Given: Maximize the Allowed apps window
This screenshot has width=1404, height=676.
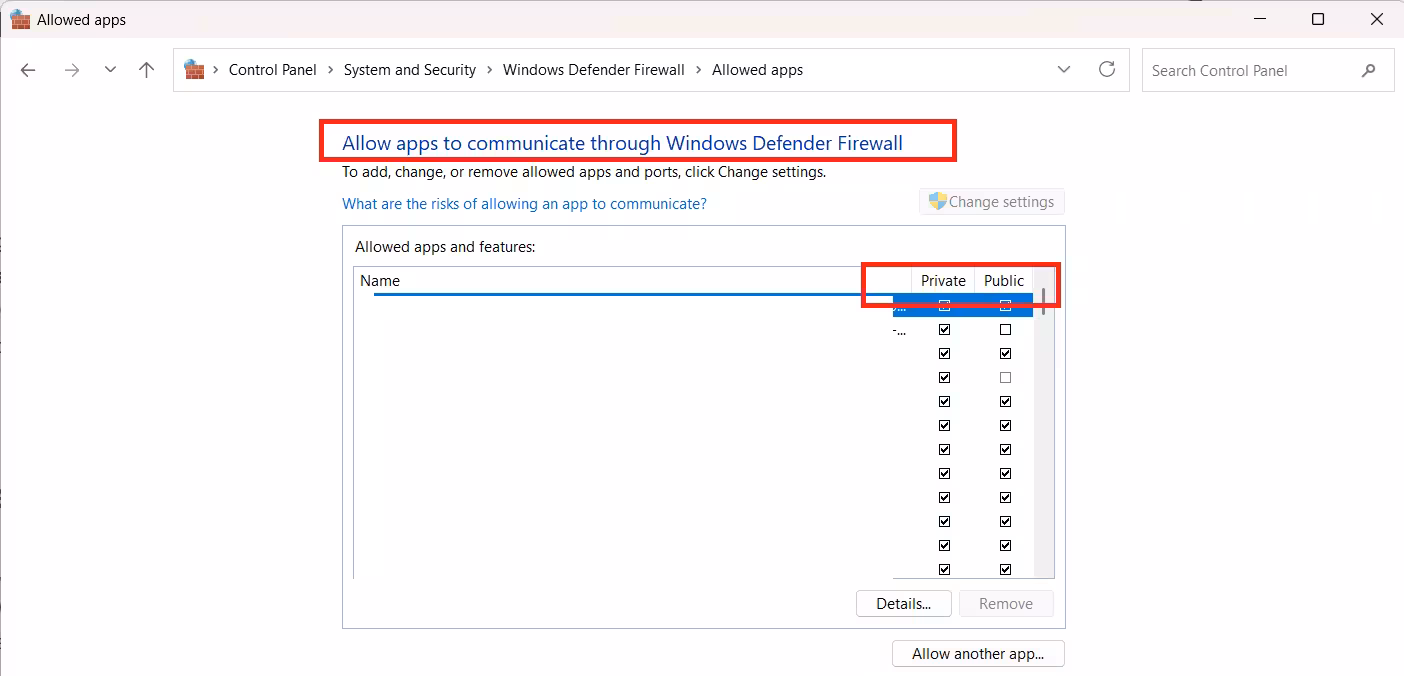Looking at the screenshot, I should (x=1318, y=19).
